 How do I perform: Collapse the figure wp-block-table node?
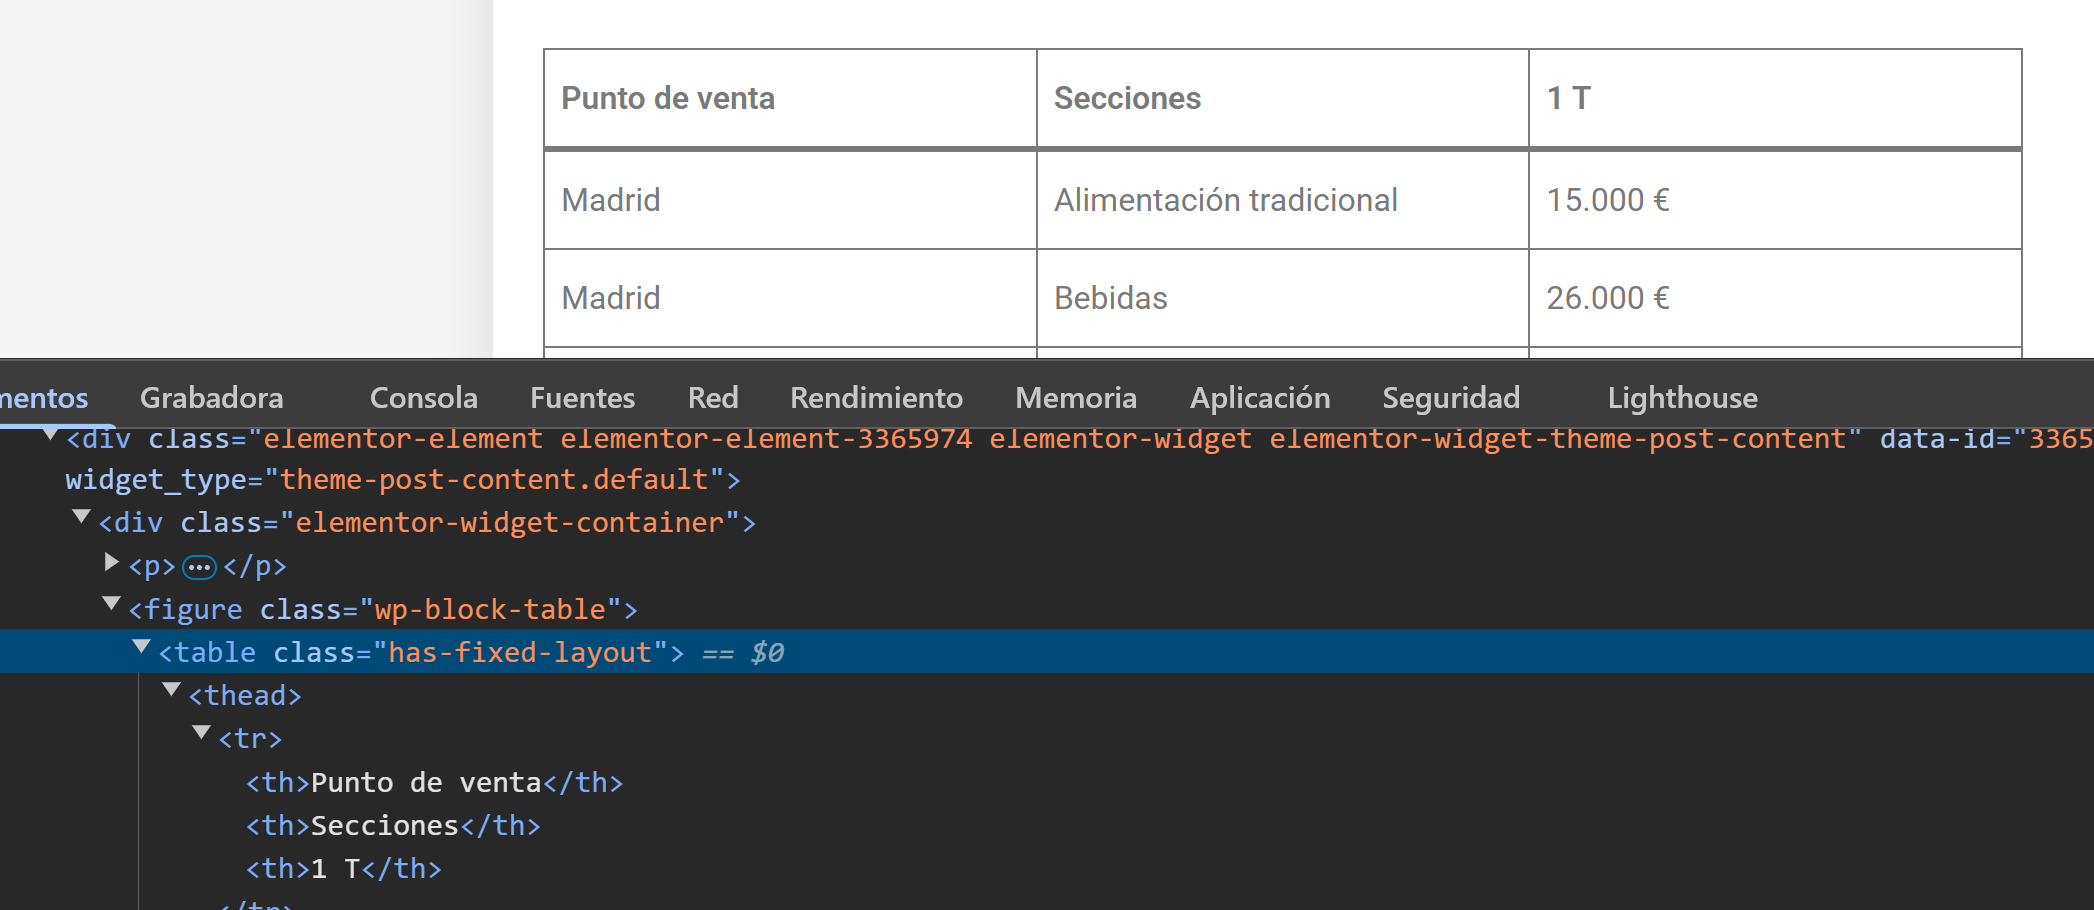click(112, 604)
